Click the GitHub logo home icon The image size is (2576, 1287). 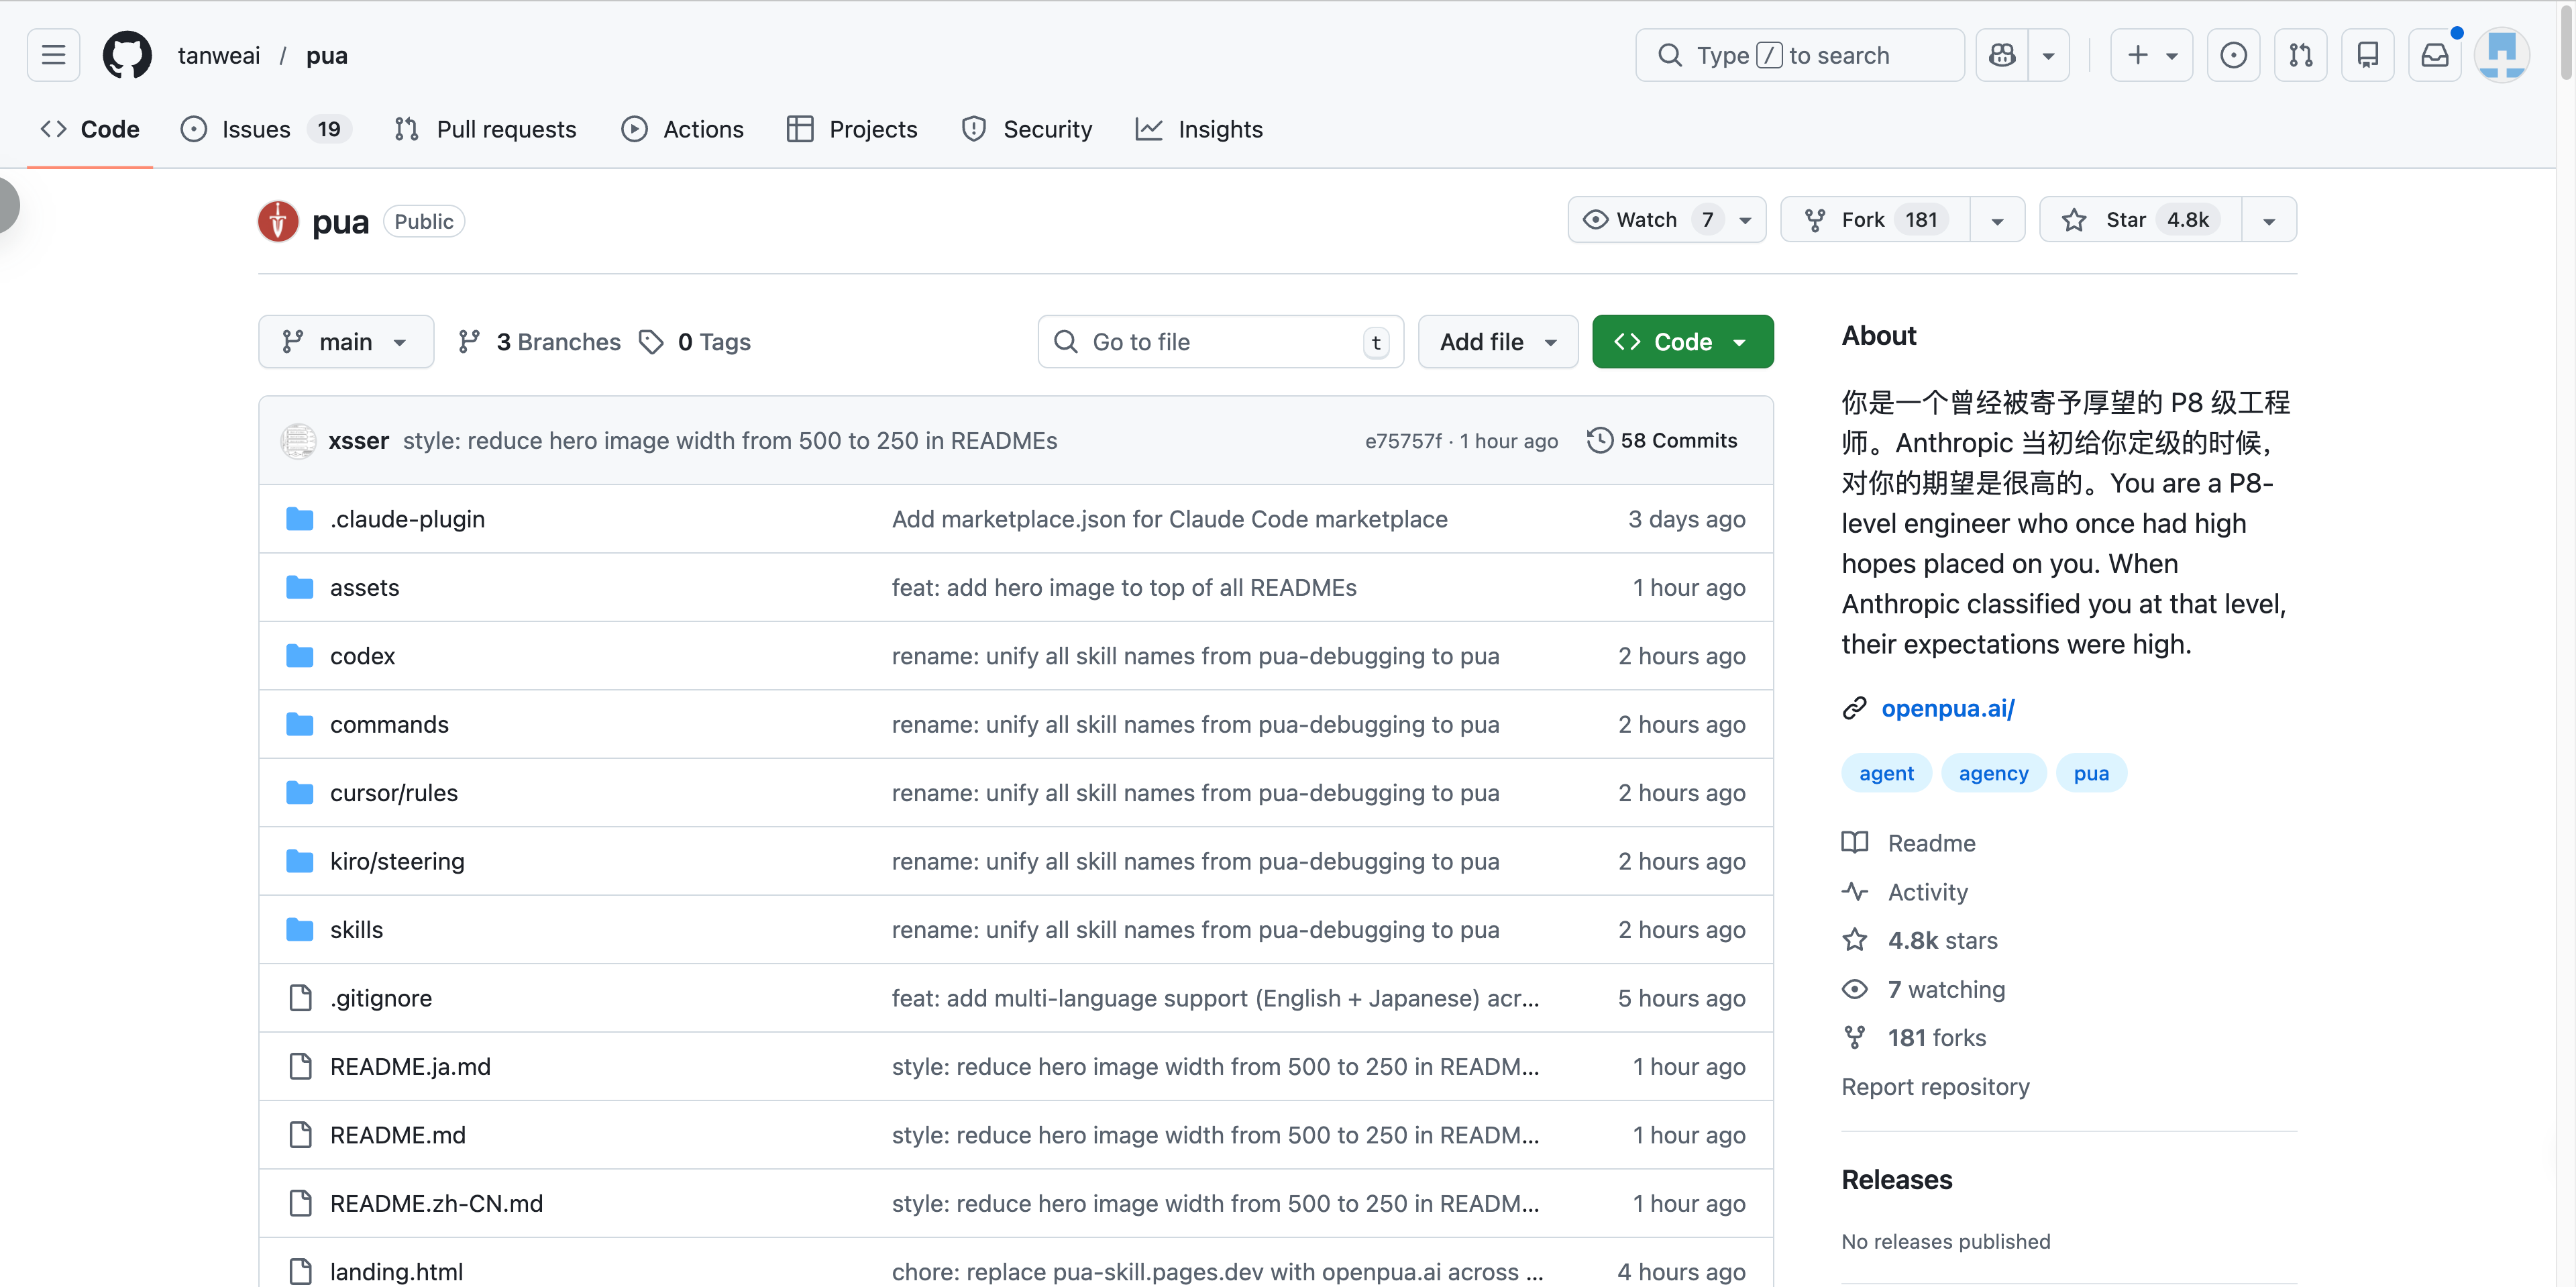pos(127,55)
